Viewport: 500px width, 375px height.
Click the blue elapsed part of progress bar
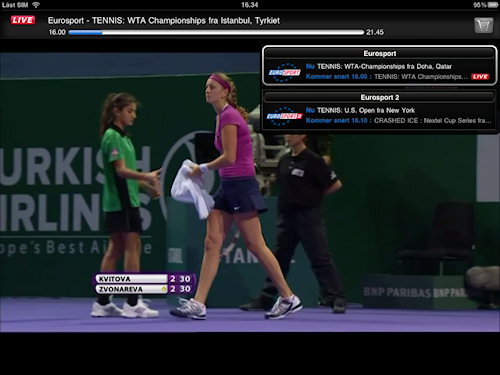point(85,32)
